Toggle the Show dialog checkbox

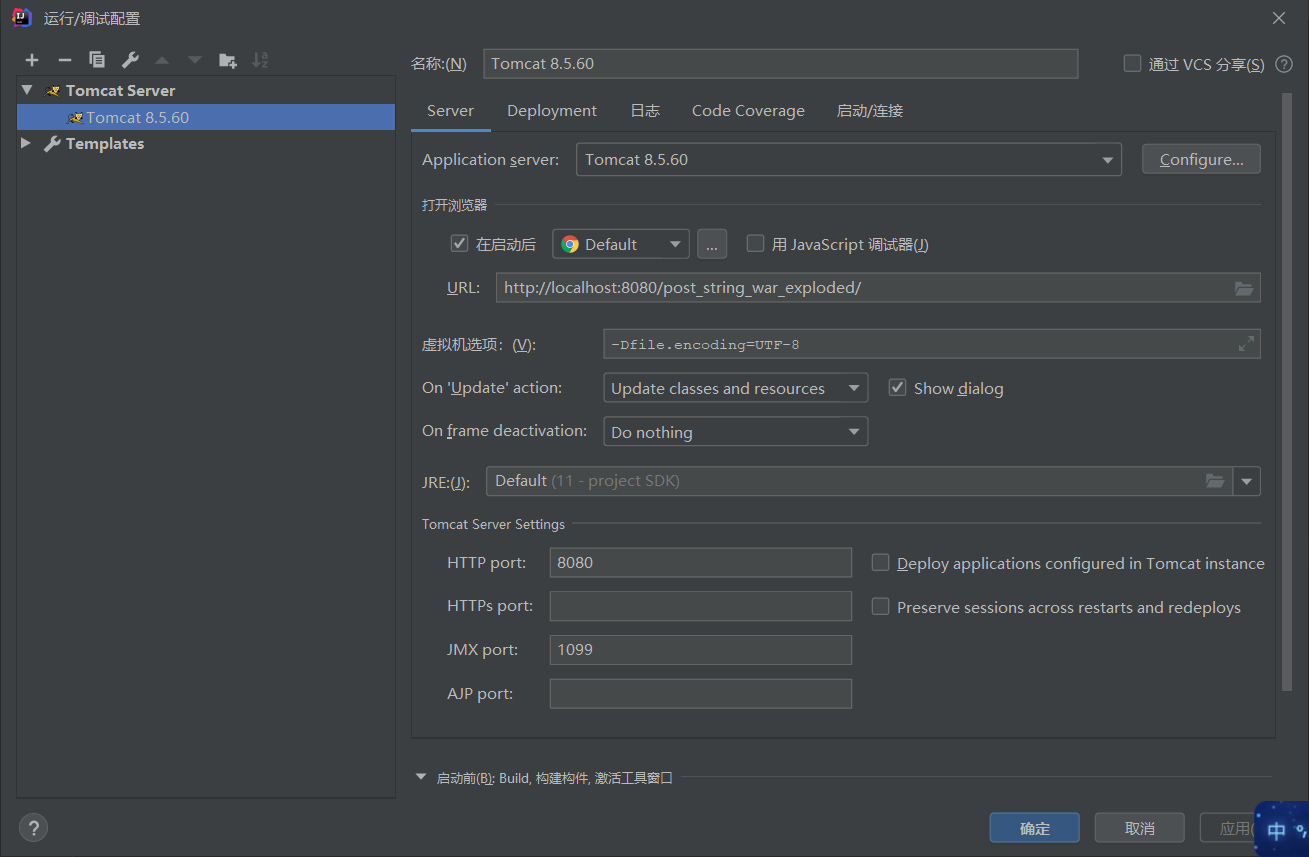897,387
